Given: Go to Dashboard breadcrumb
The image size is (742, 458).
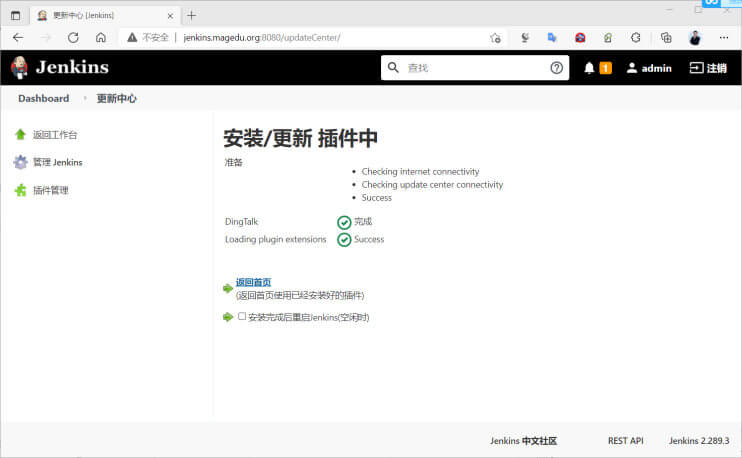Looking at the screenshot, I should click(x=44, y=98).
